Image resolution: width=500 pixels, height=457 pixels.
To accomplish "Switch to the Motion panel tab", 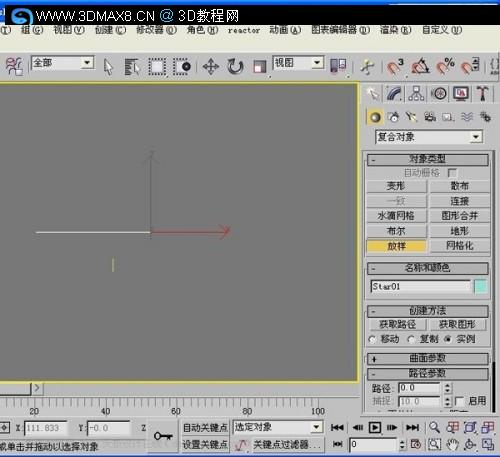I will tap(439, 94).
